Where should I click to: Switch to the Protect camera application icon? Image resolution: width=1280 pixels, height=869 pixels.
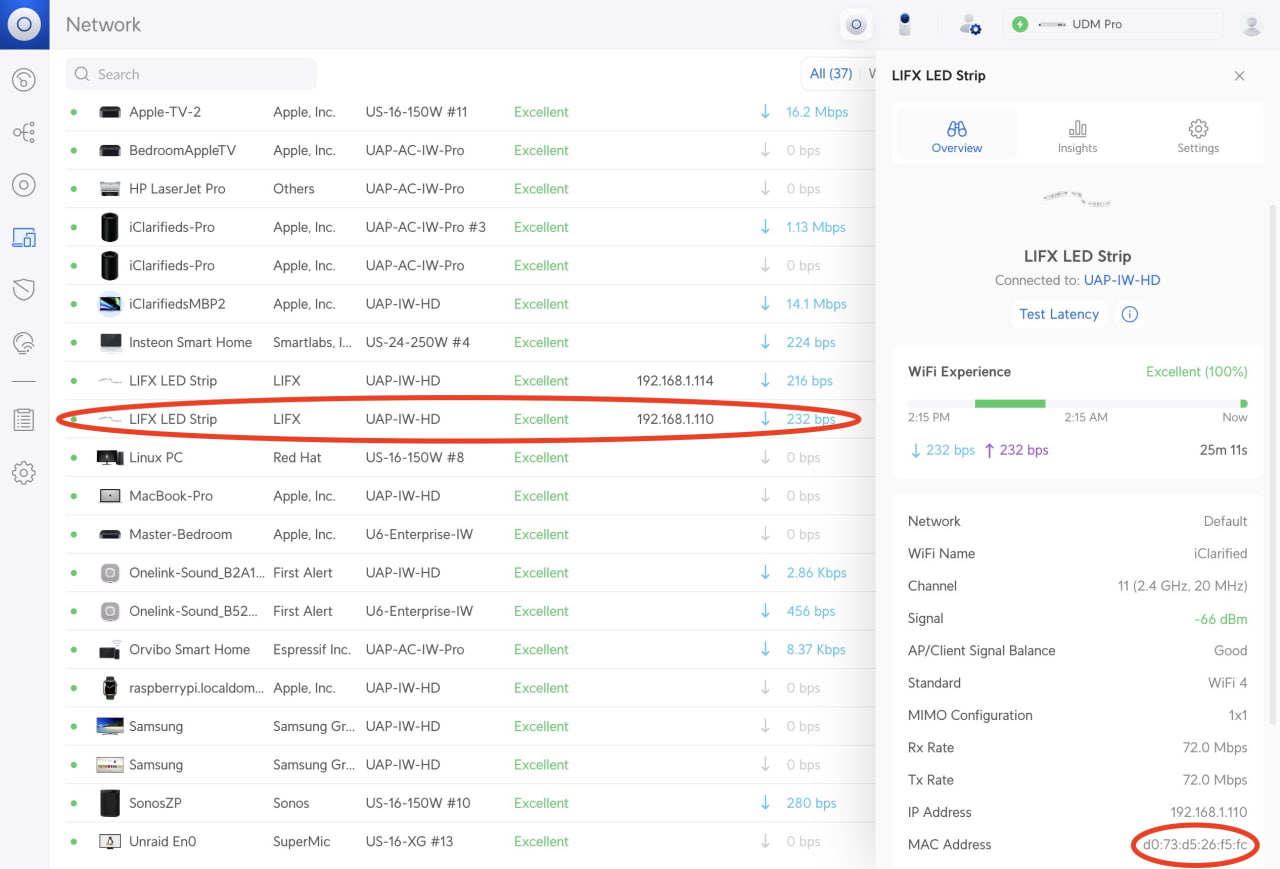[905, 25]
